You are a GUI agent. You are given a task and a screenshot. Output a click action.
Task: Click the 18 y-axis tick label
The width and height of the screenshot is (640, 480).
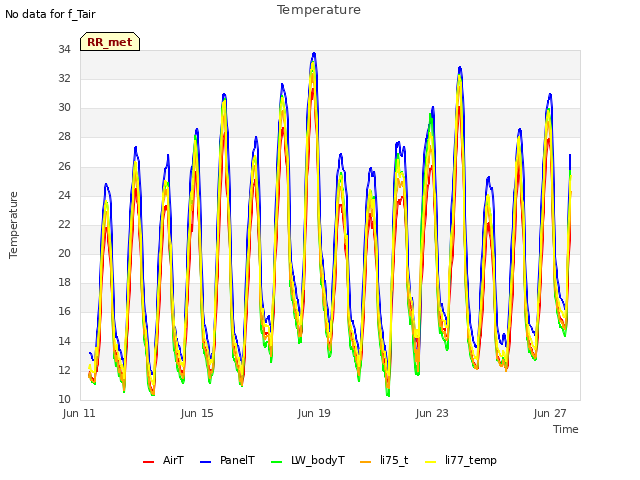click(x=64, y=282)
